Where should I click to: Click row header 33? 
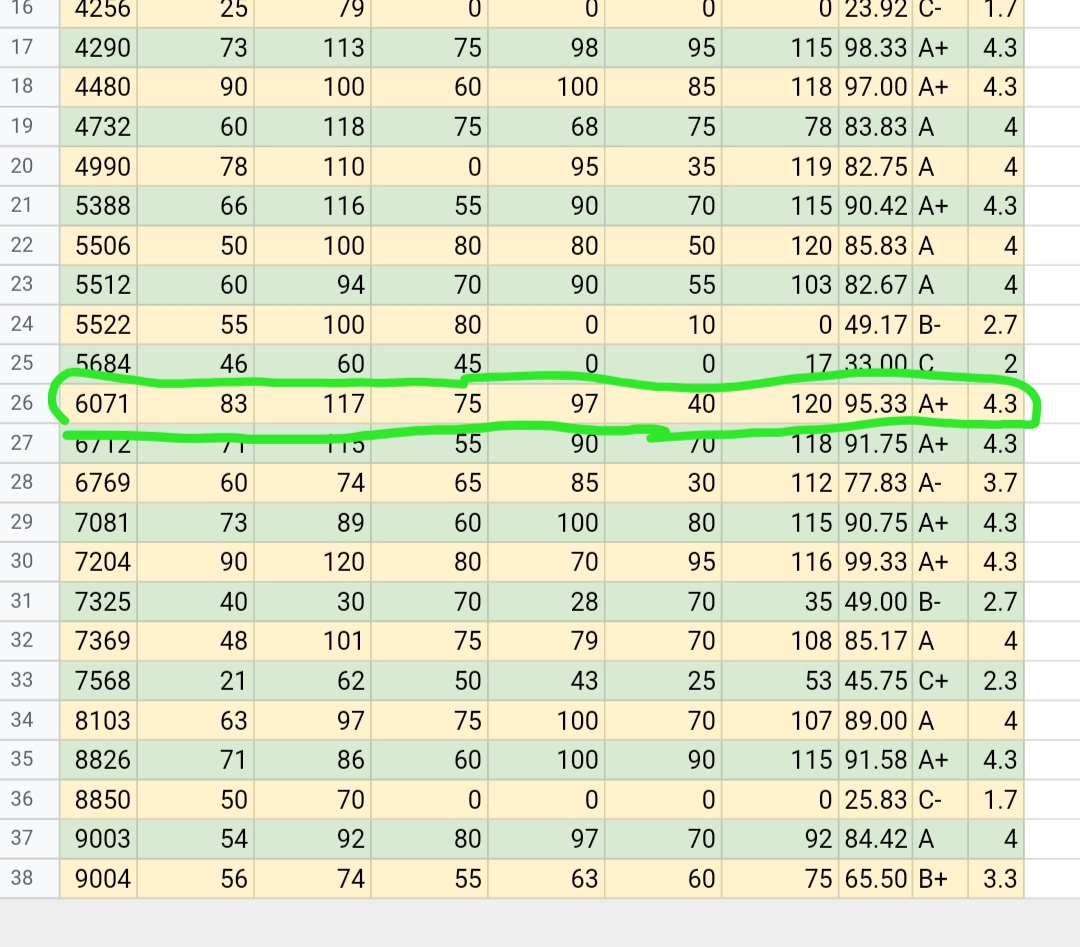22,680
